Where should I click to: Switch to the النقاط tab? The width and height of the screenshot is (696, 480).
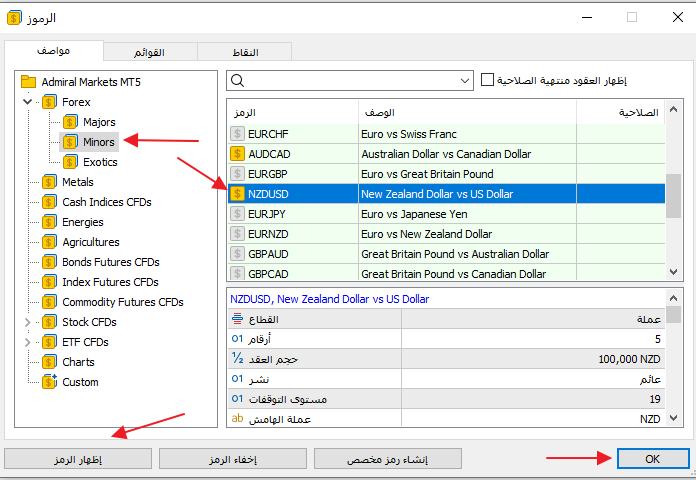point(245,52)
